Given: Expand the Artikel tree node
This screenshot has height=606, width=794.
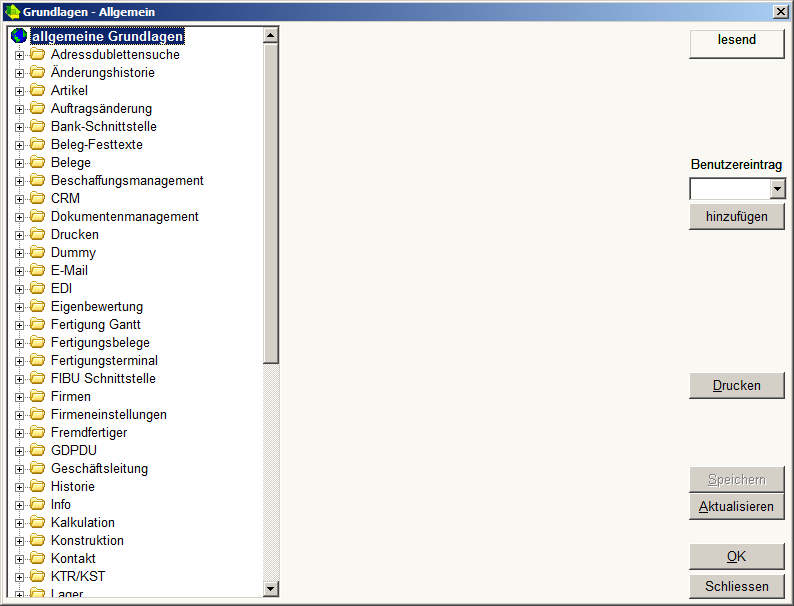Looking at the screenshot, I should coord(19,91).
